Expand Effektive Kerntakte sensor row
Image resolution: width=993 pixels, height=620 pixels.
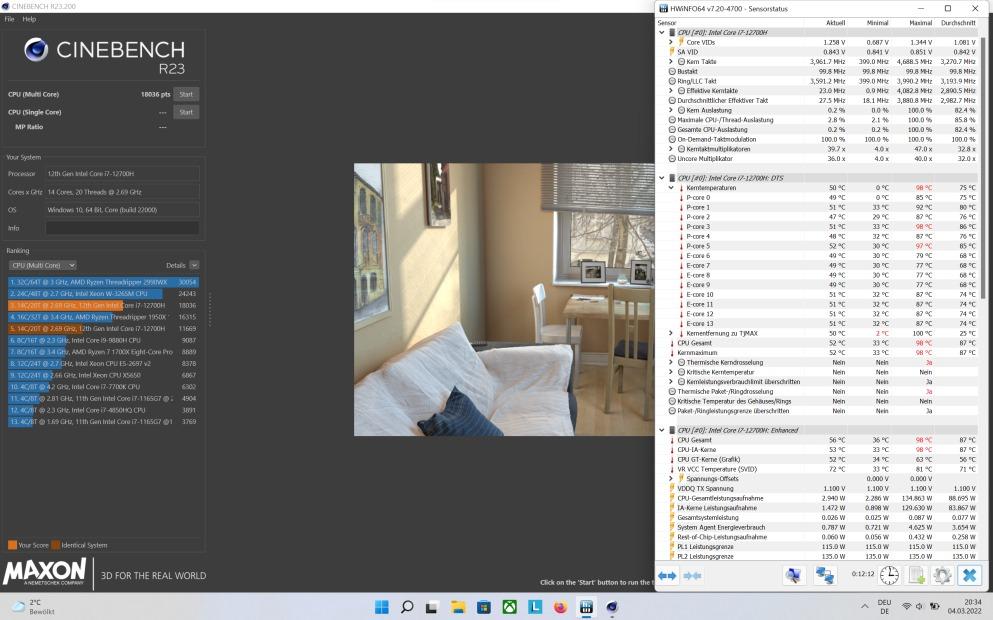point(671,91)
